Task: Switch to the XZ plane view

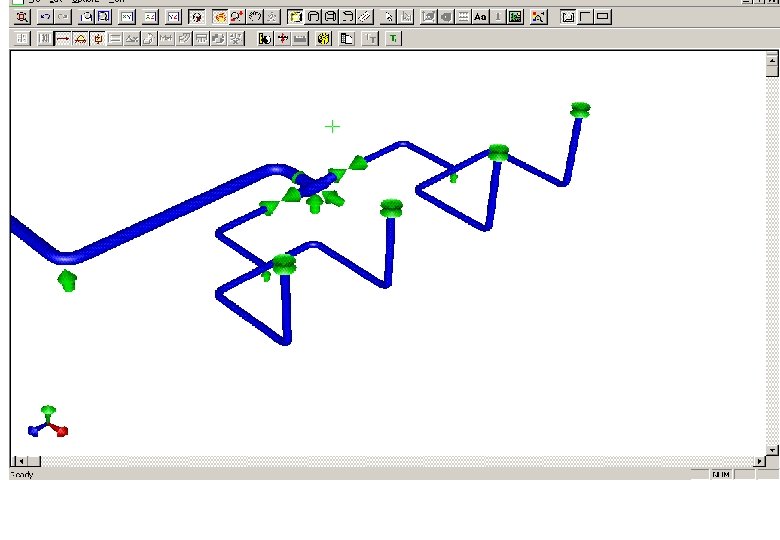Action: point(150,17)
